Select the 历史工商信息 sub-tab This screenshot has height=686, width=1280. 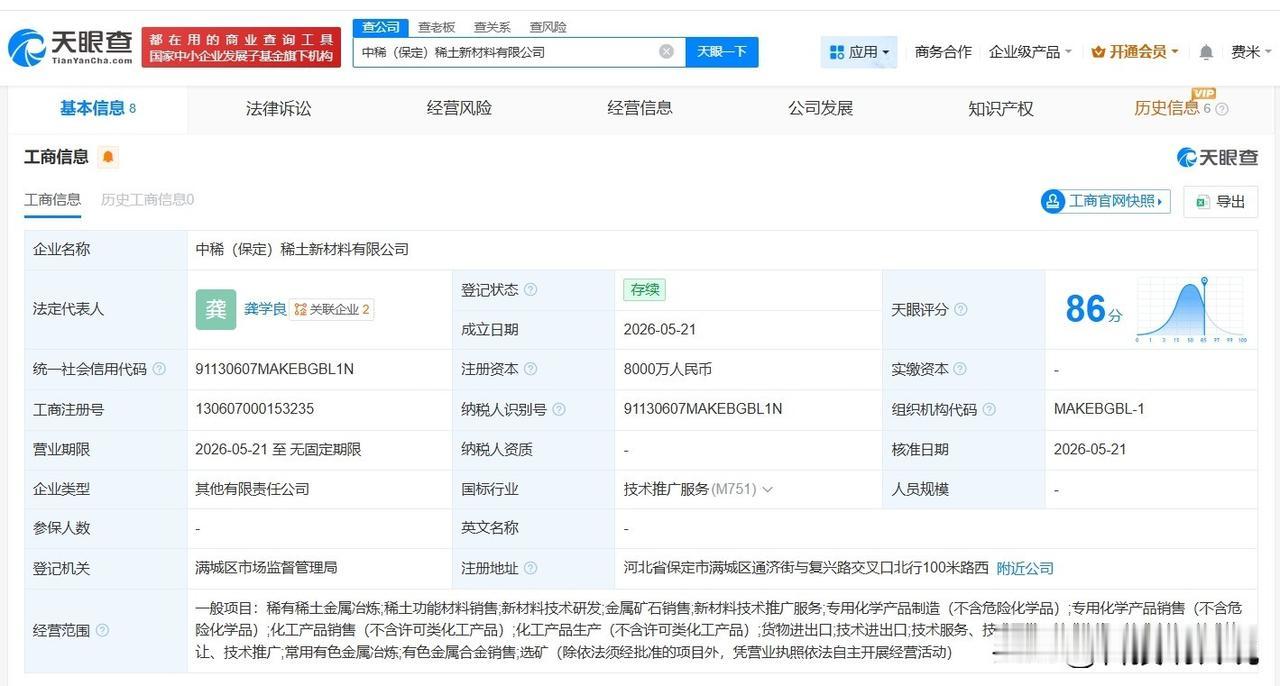point(147,199)
